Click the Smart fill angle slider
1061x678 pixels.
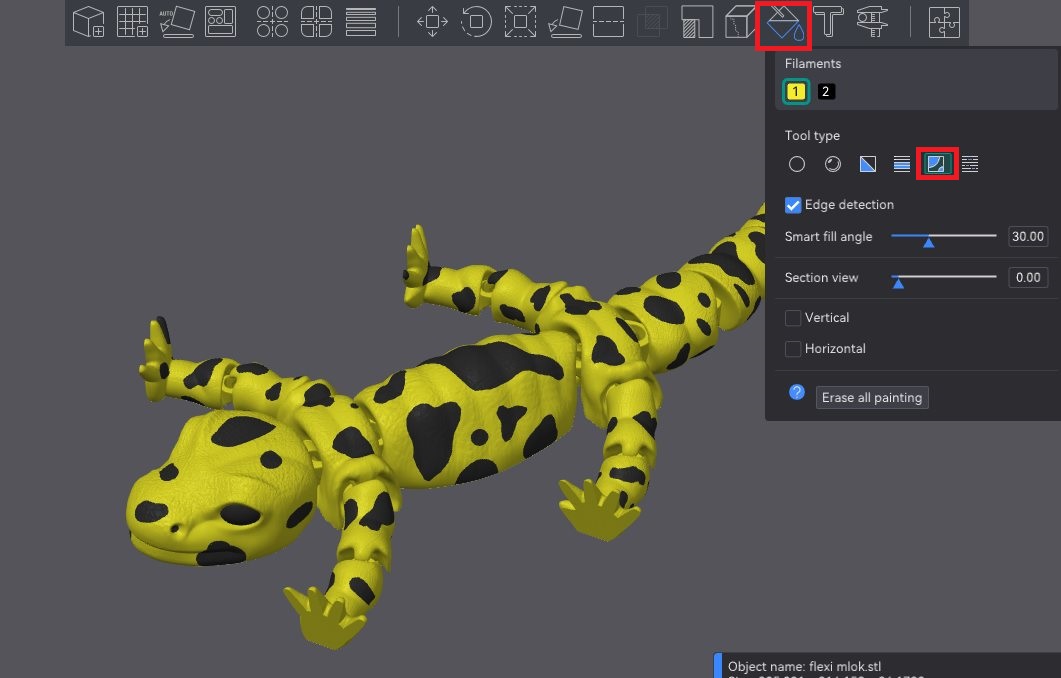point(943,237)
